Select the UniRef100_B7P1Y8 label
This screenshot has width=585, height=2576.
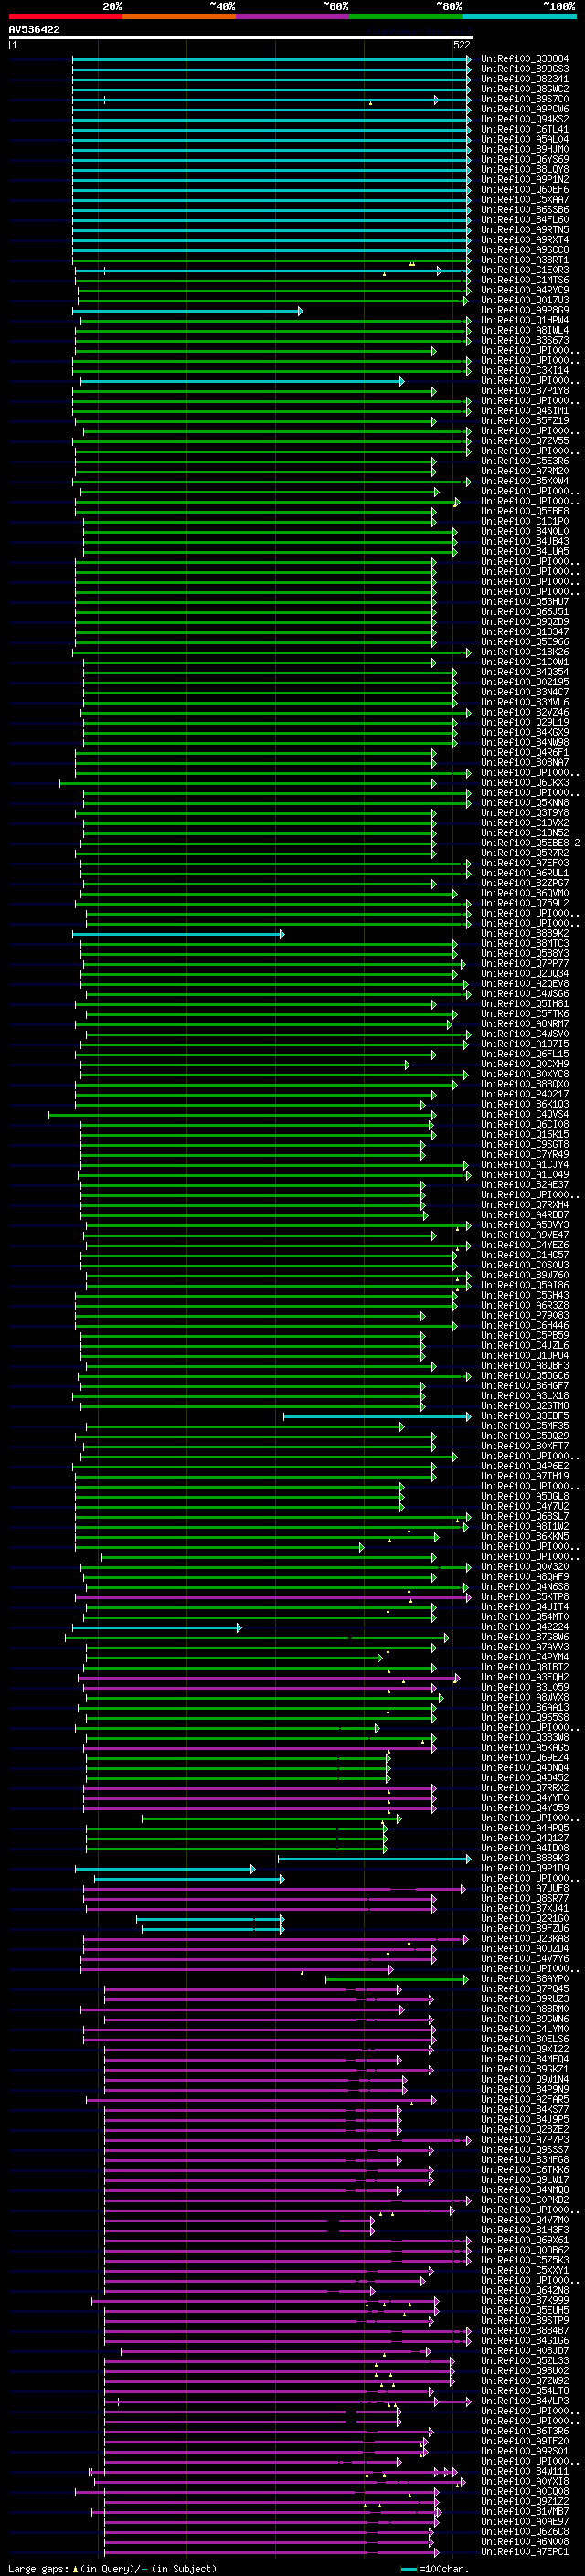click(525, 391)
